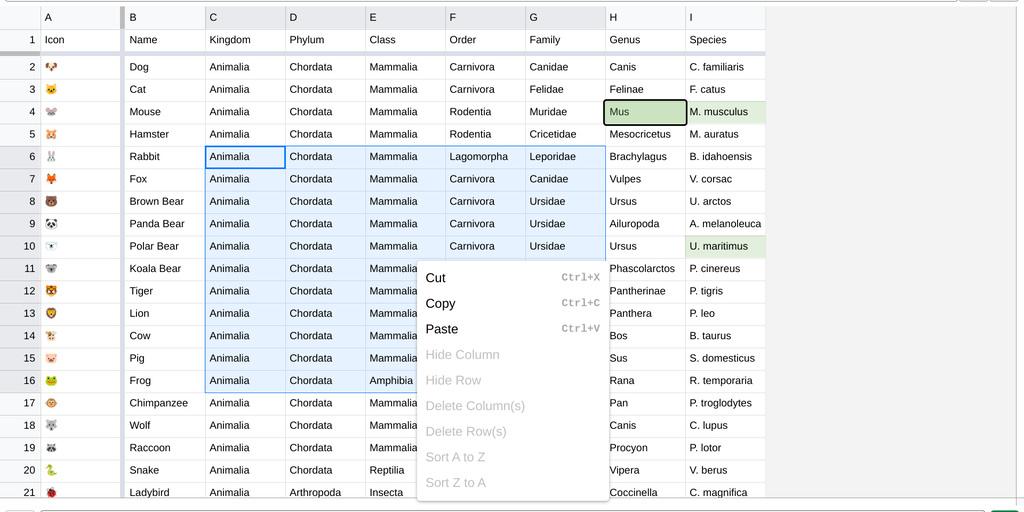Select the Chimpanzee name cell
1024x512 pixels.
[x=164, y=403]
